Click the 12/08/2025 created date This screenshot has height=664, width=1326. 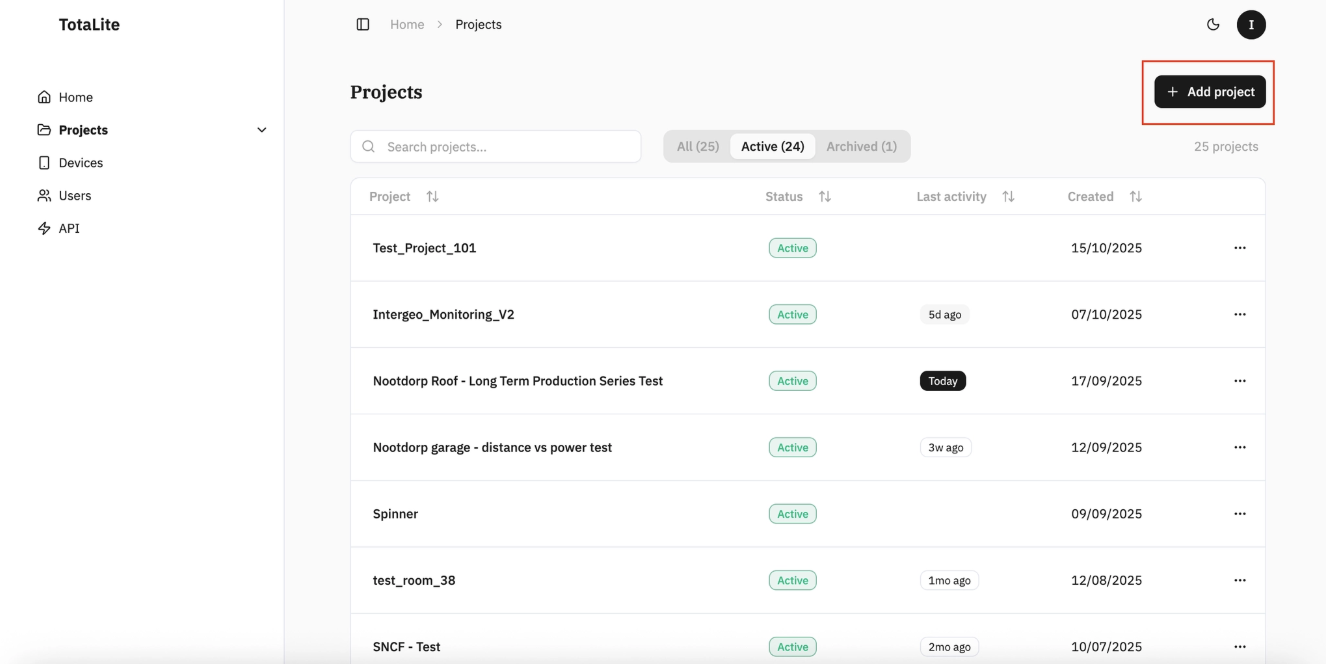click(1106, 580)
